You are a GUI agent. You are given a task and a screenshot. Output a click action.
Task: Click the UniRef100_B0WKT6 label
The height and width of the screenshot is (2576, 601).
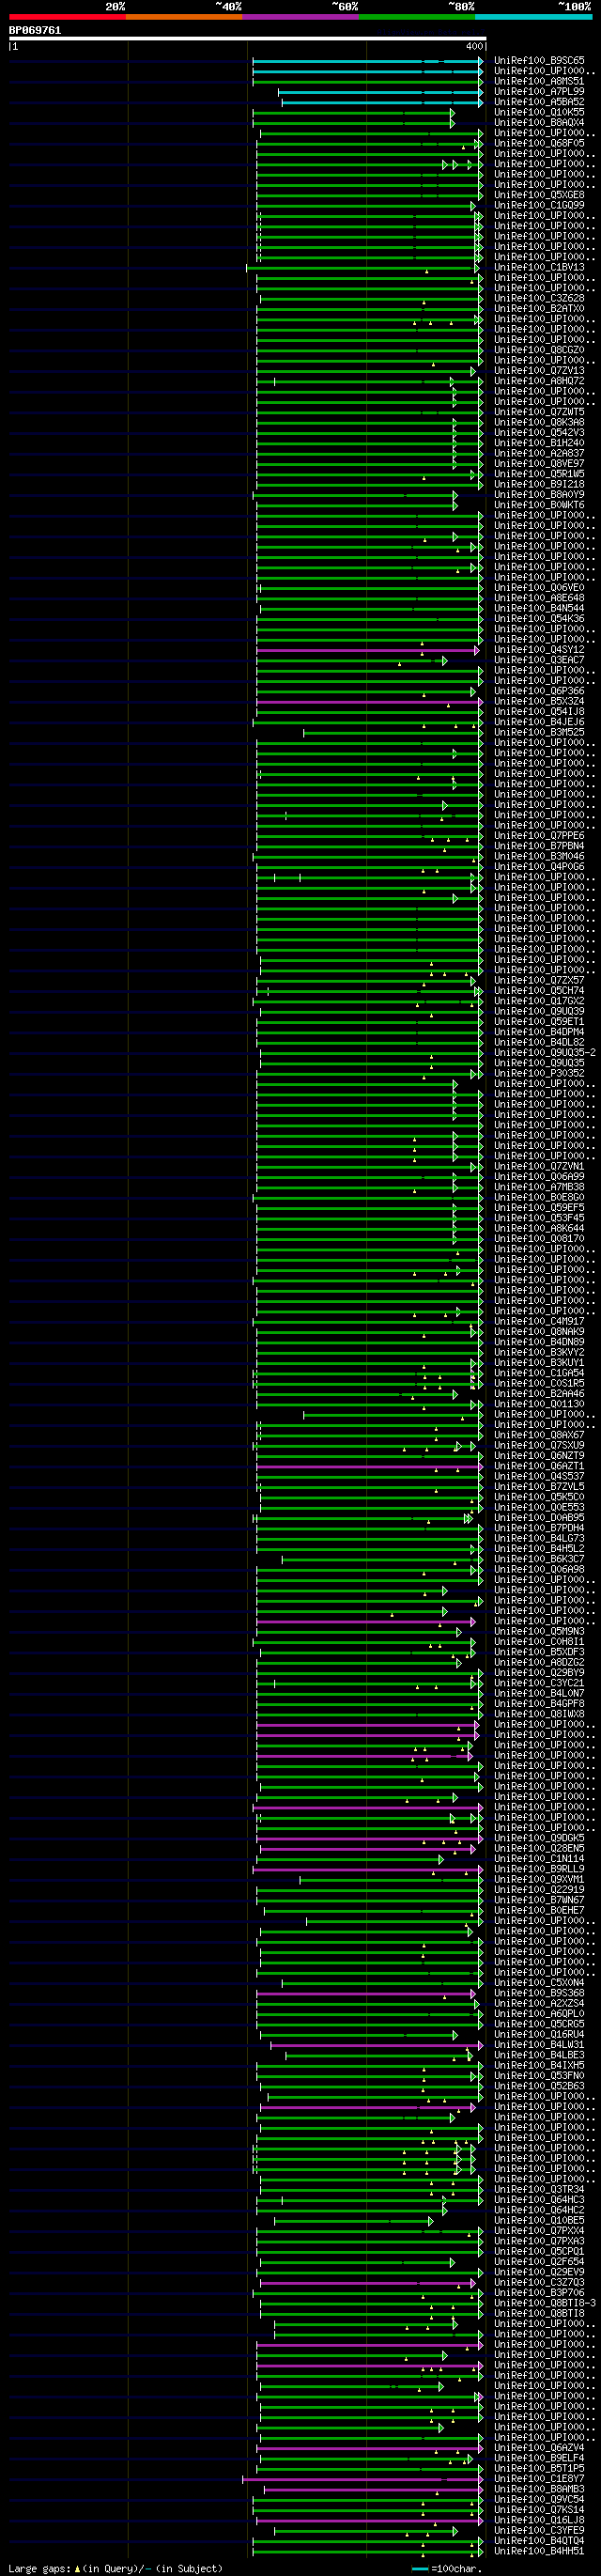[539, 505]
